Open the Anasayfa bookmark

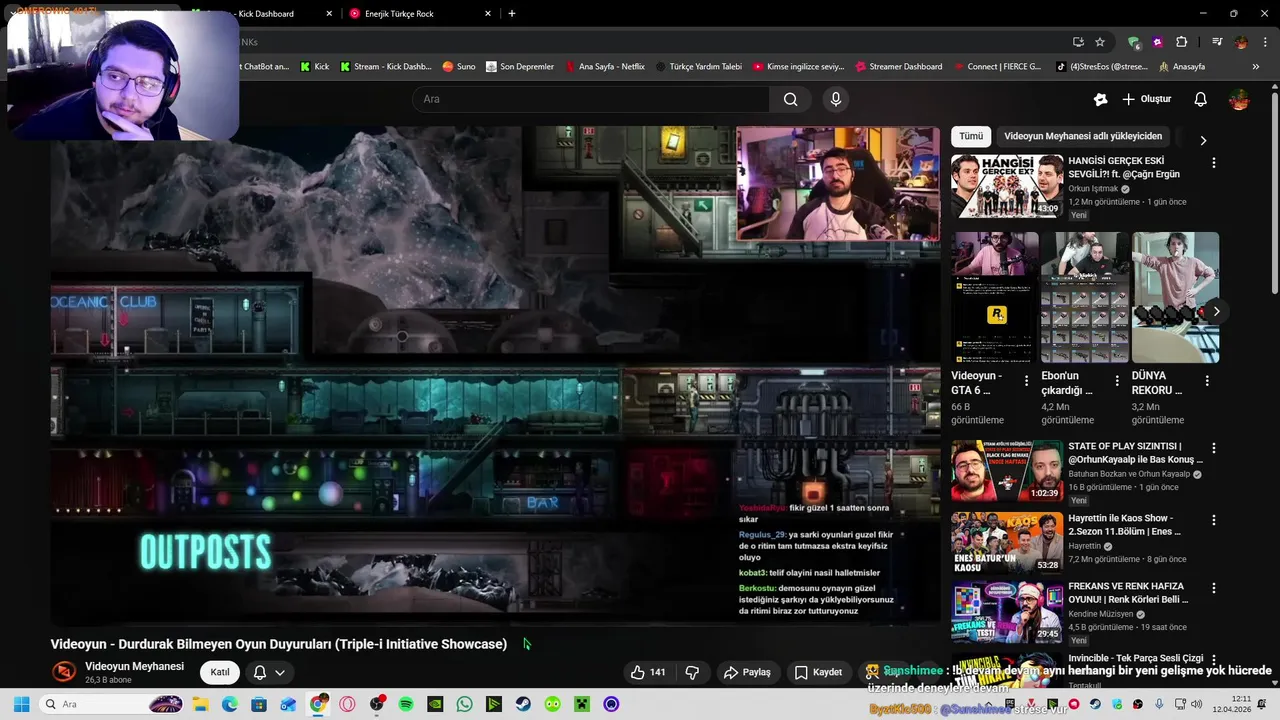pyautogui.click(x=1181, y=67)
